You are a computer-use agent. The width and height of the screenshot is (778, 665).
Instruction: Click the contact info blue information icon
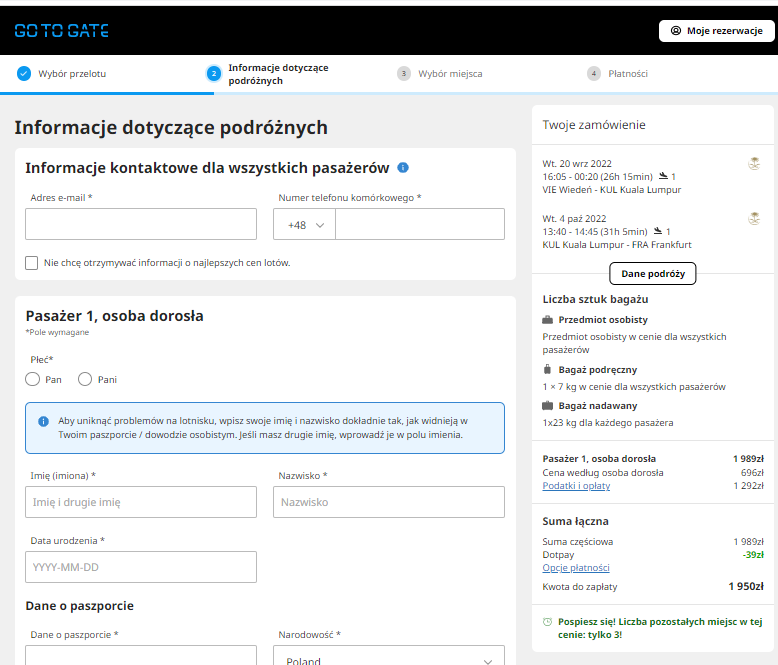(x=403, y=168)
